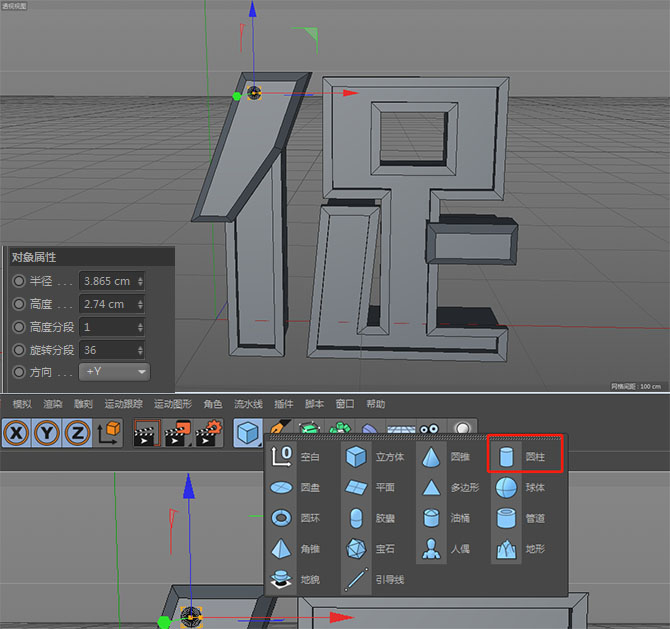Add a 球体 sphere primitive
670x629 pixels.
point(520,487)
